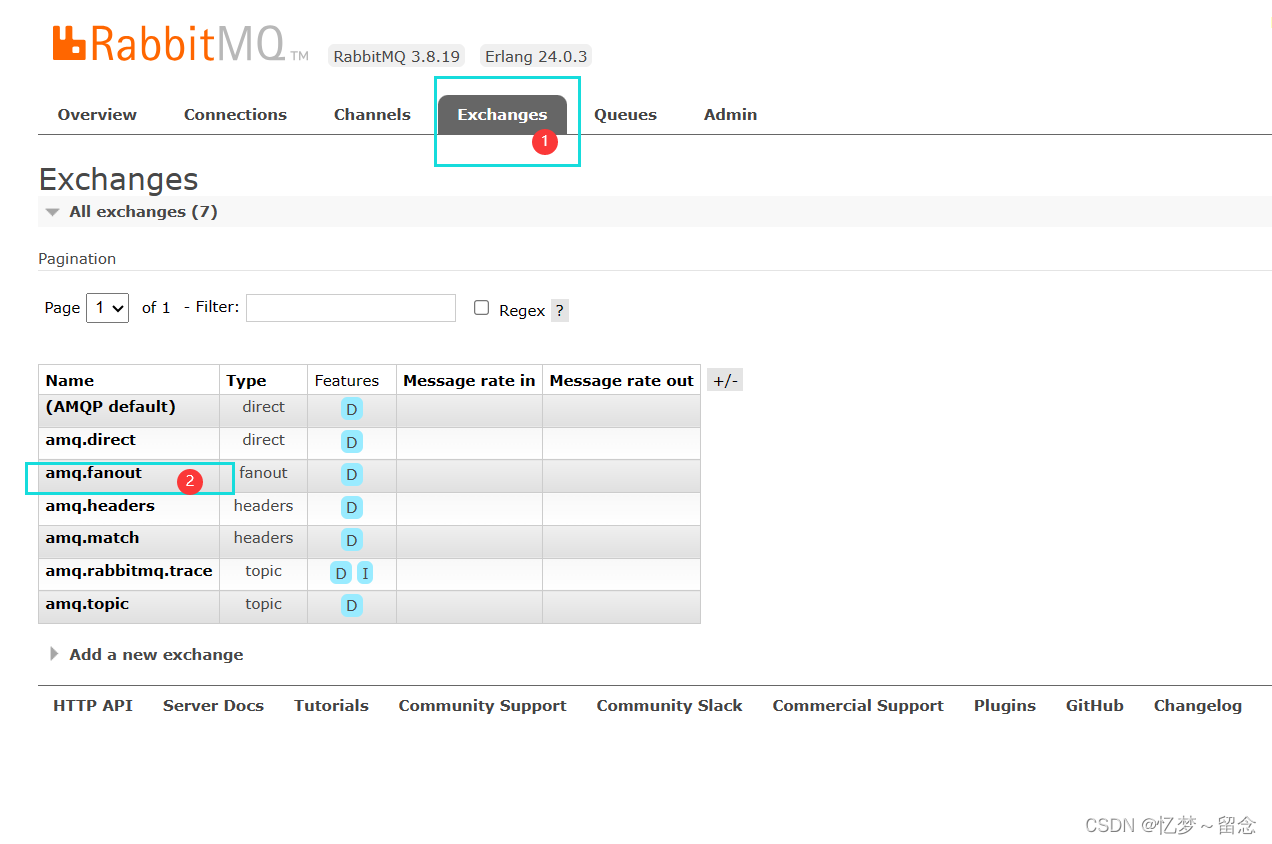Click the D badge in the amq.topic row

[351, 605]
